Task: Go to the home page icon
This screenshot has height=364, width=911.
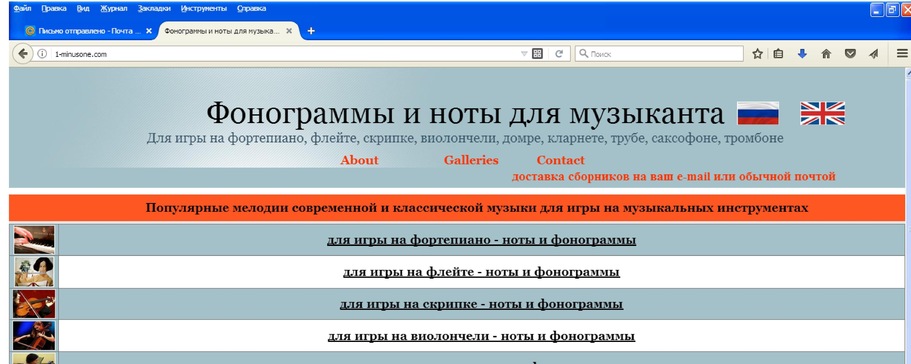Action: pyautogui.click(x=826, y=54)
